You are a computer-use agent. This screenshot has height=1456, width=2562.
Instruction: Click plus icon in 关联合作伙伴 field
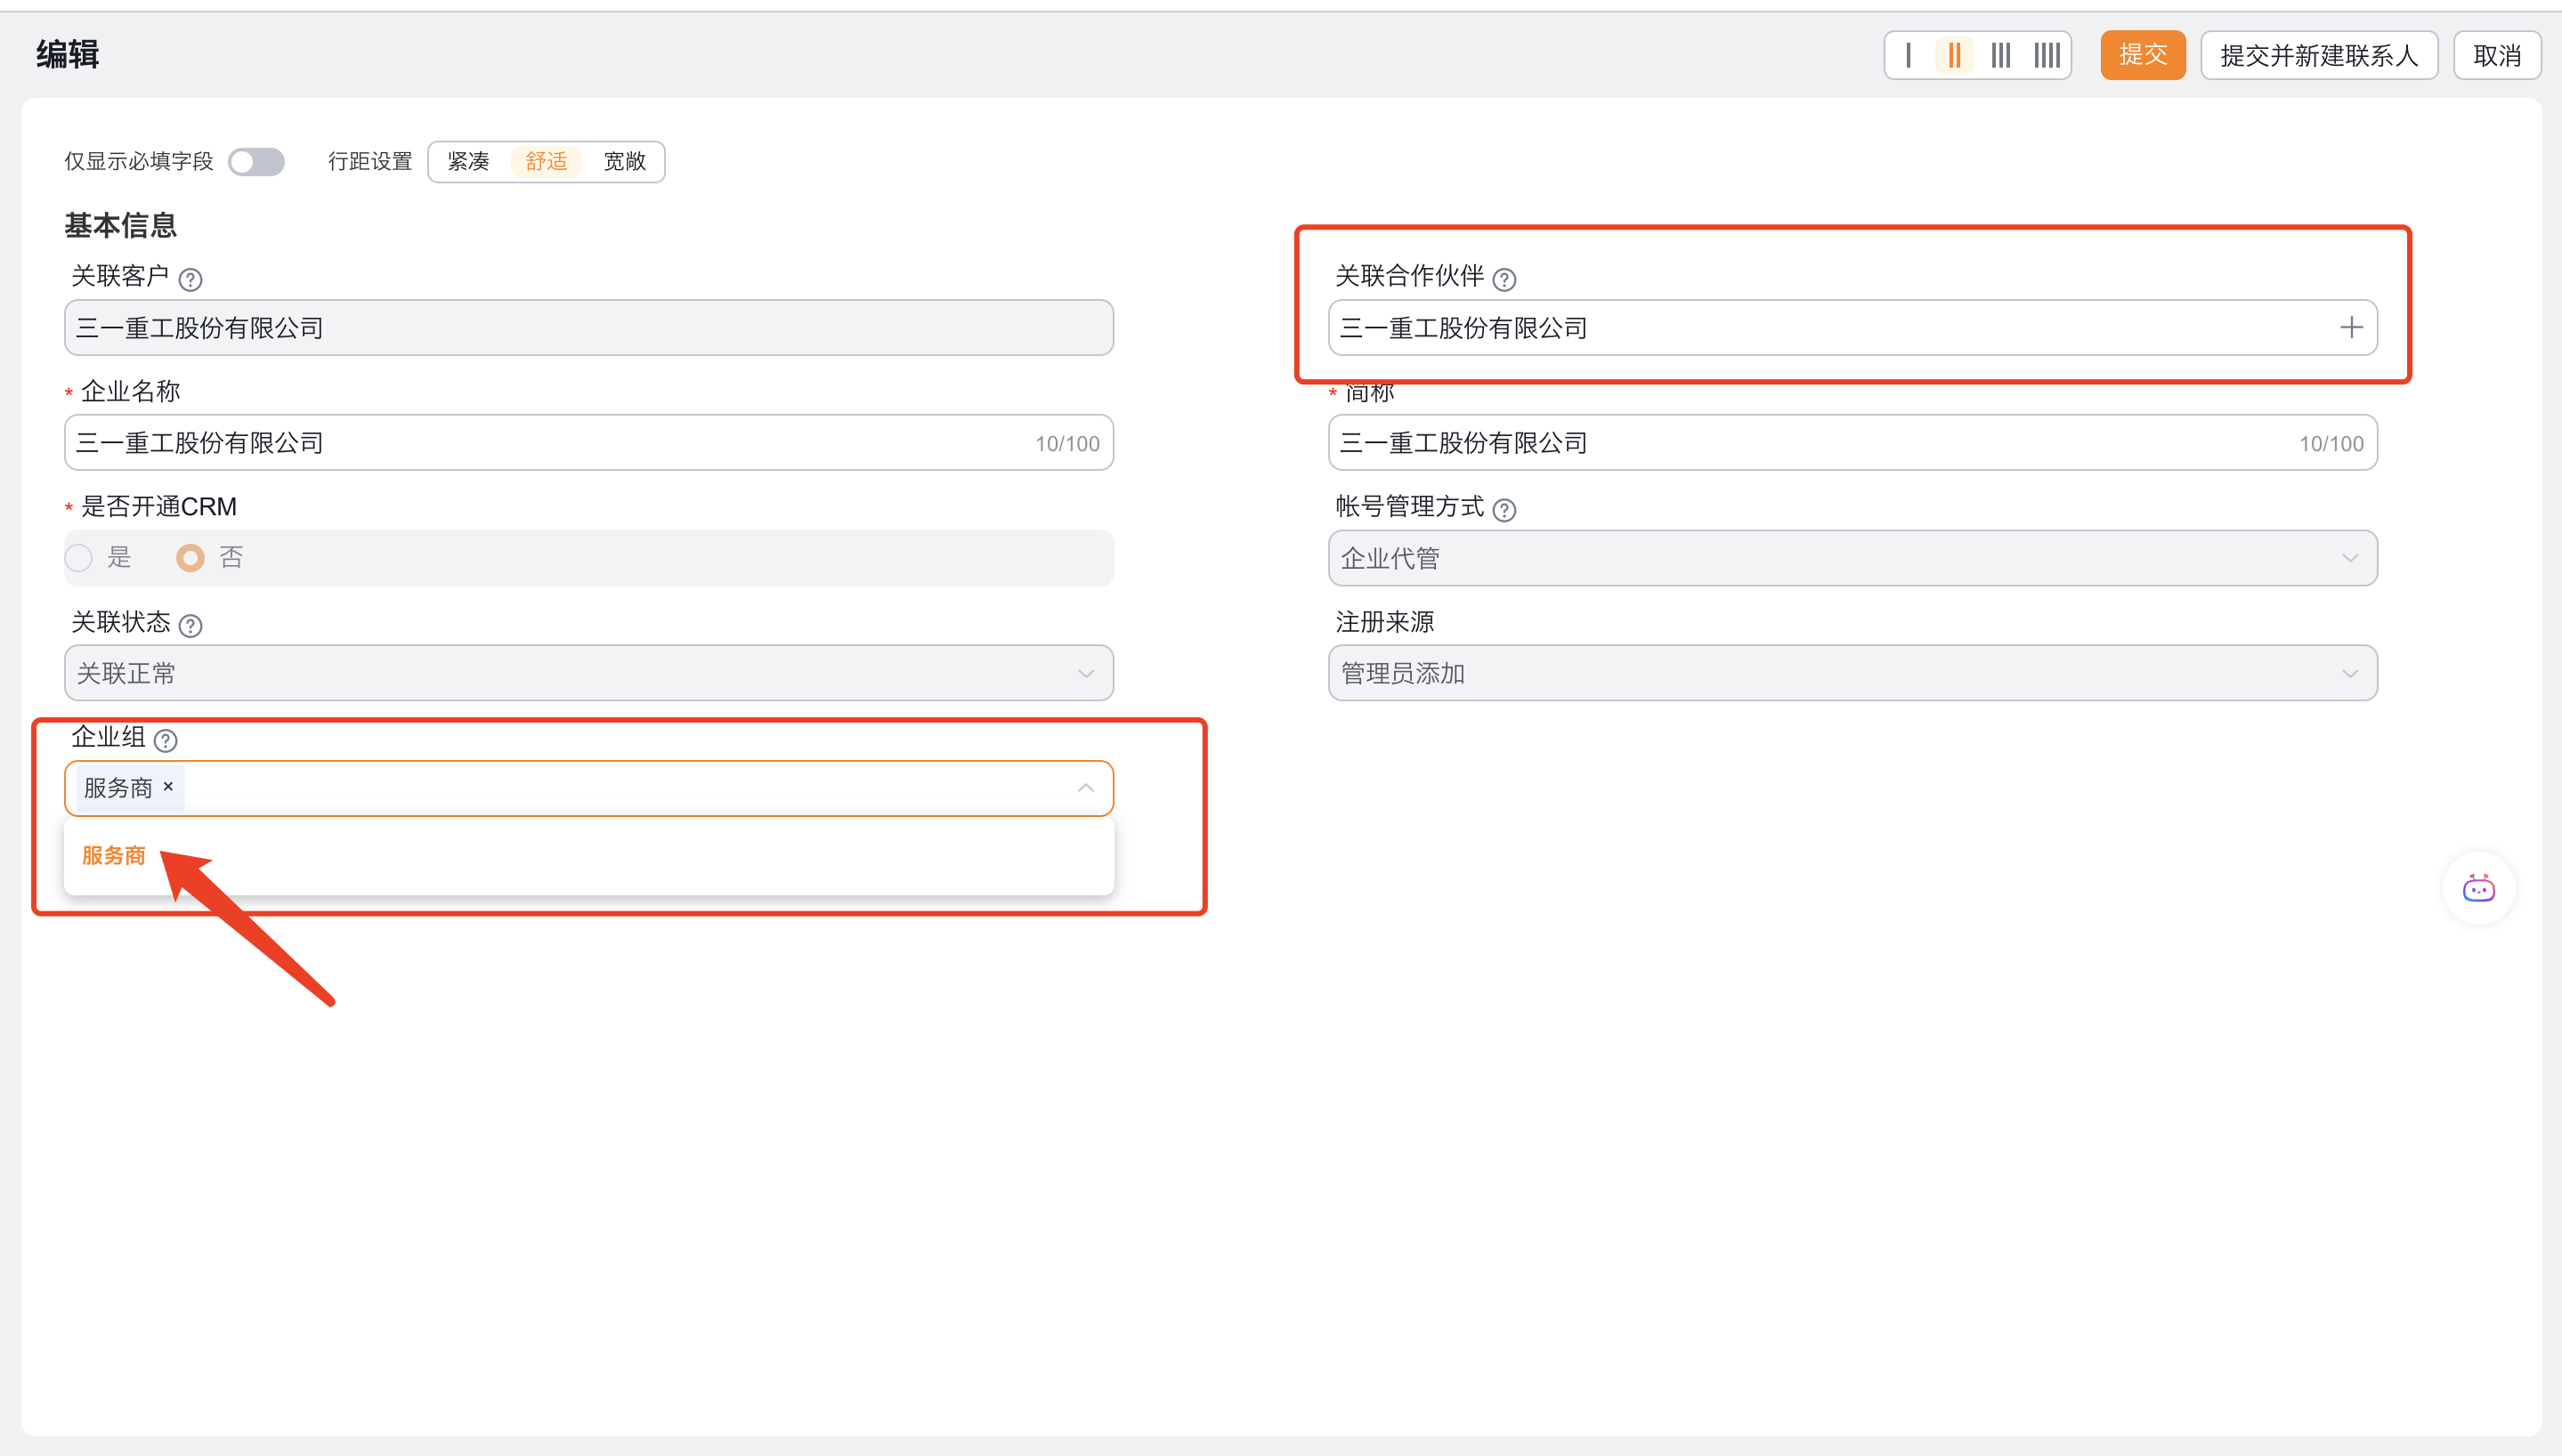coord(2351,327)
